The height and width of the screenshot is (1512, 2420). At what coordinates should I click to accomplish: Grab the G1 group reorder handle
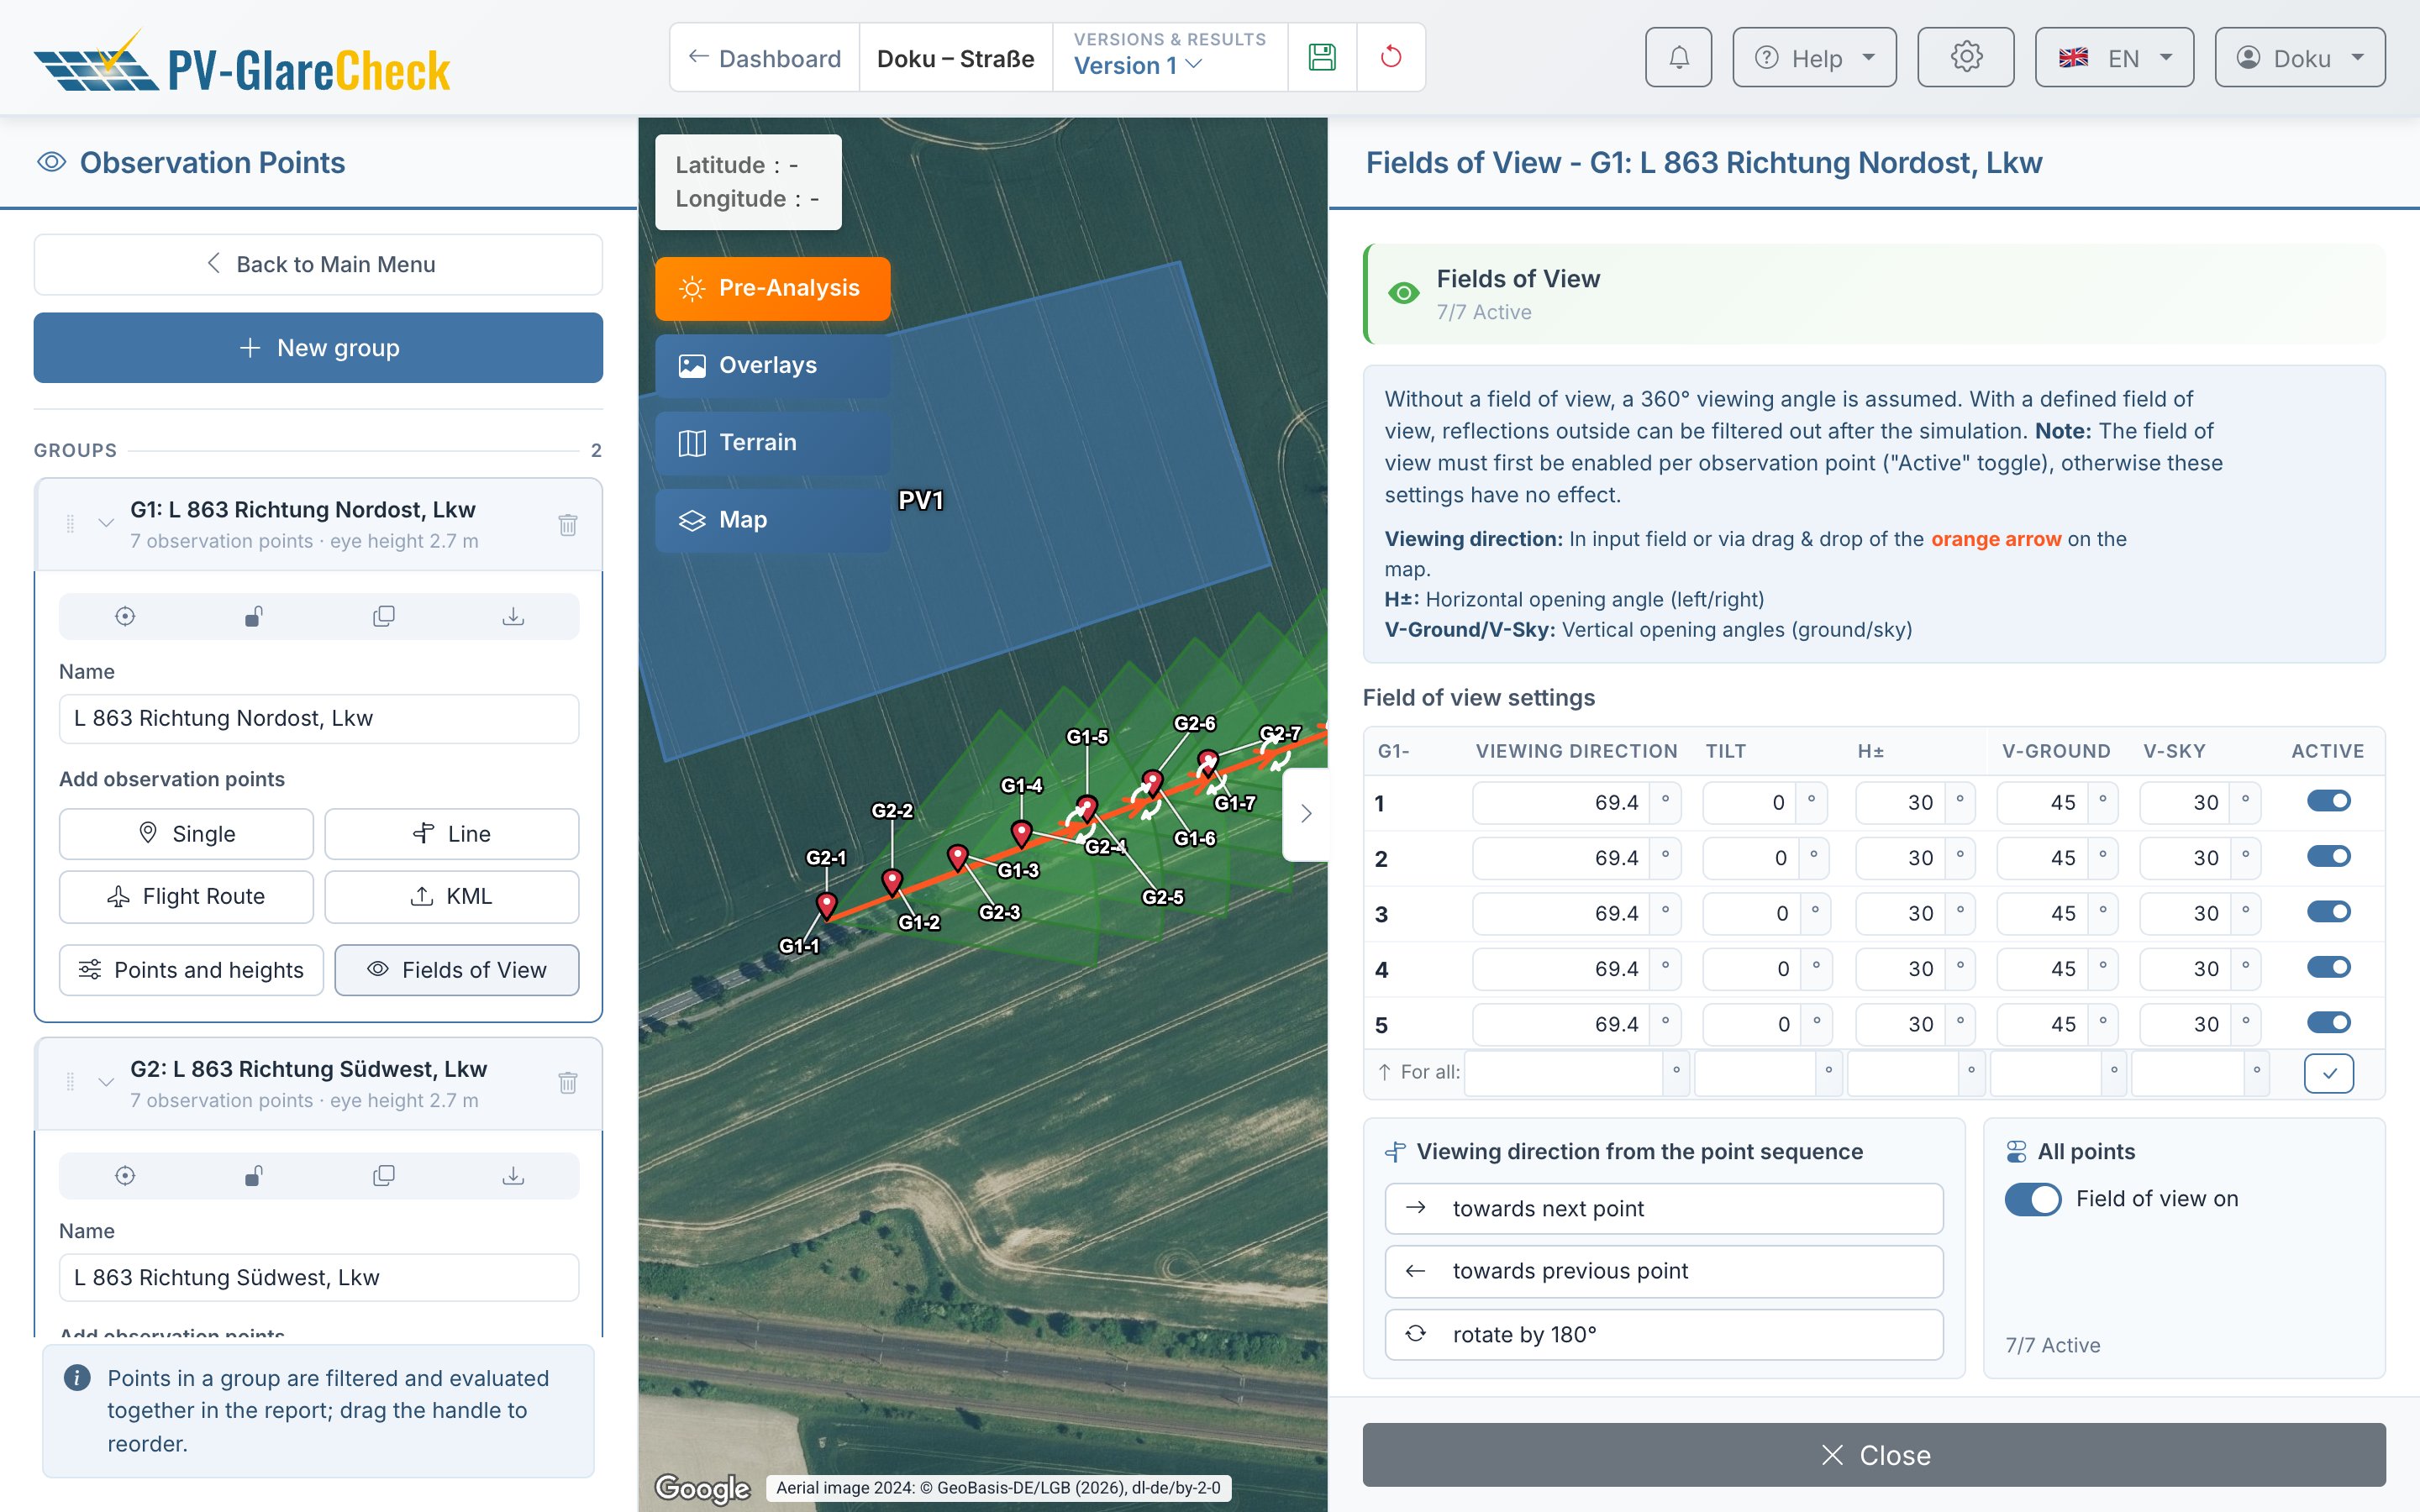70,524
